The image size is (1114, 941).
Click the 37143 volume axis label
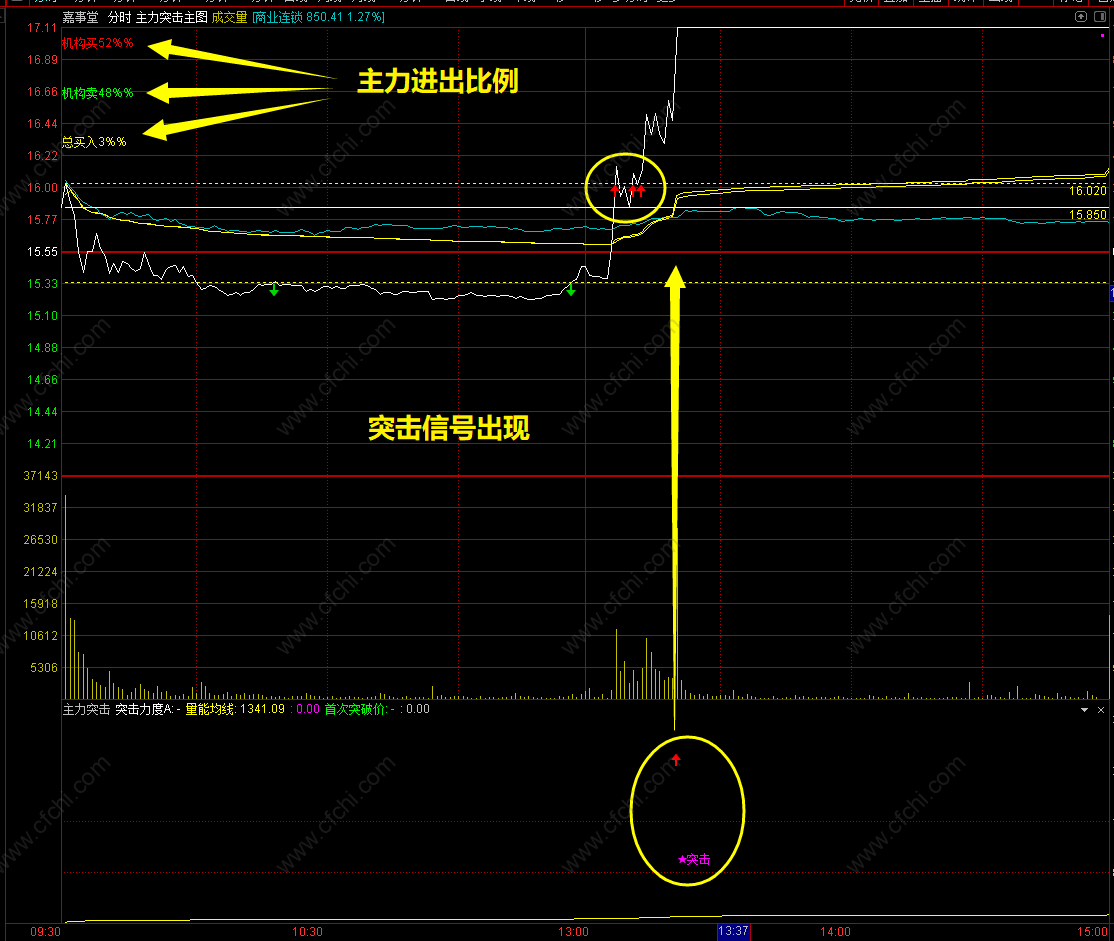(x=40, y=475)
